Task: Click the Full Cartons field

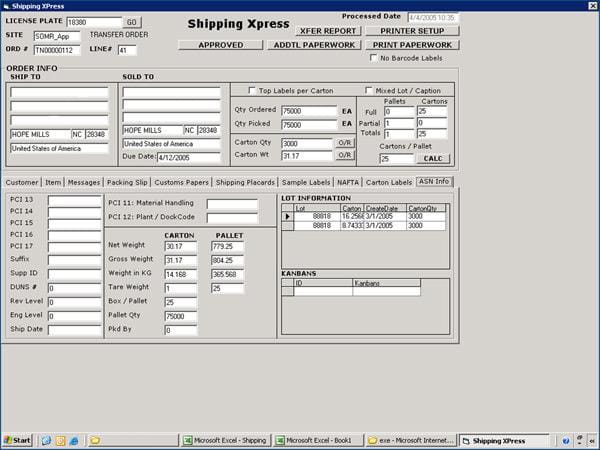Action: [x=432, y=111]
